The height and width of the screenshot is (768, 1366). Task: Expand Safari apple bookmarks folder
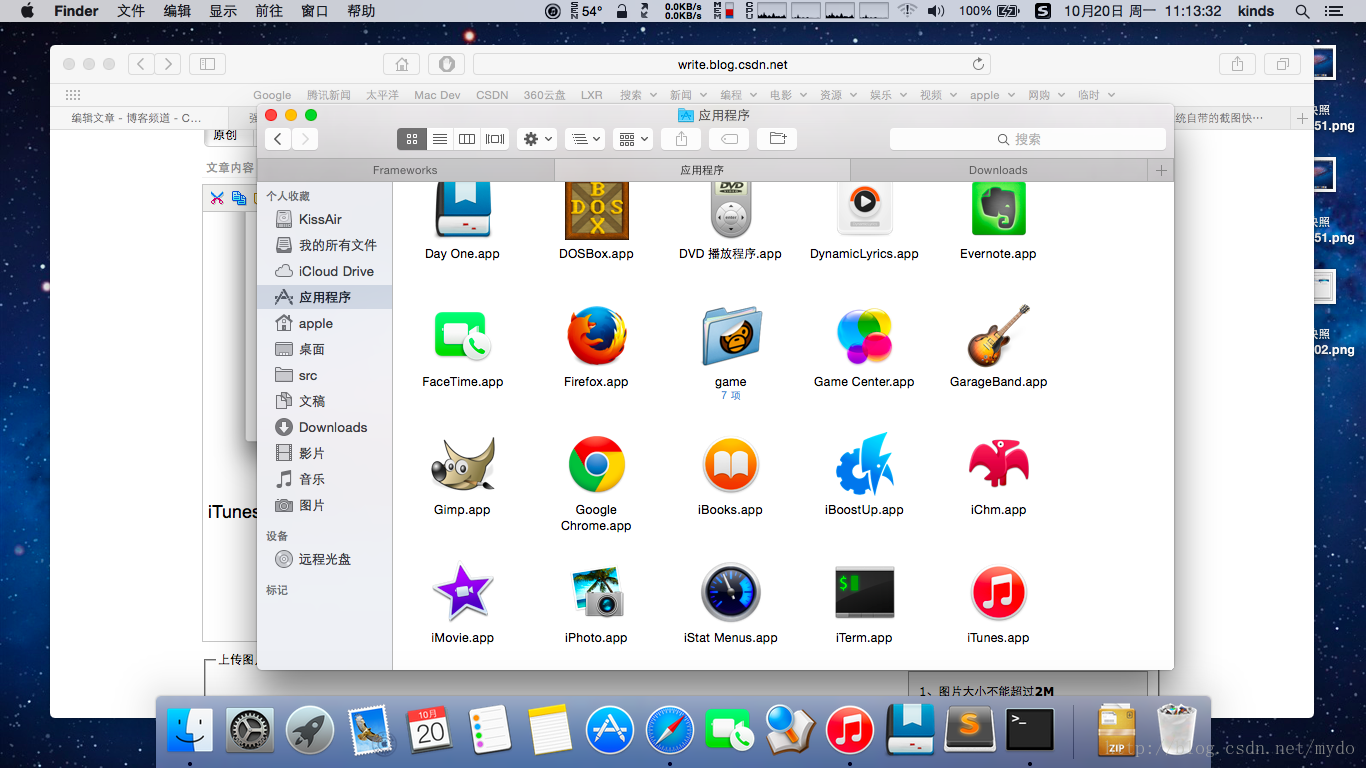pos(991,95)
